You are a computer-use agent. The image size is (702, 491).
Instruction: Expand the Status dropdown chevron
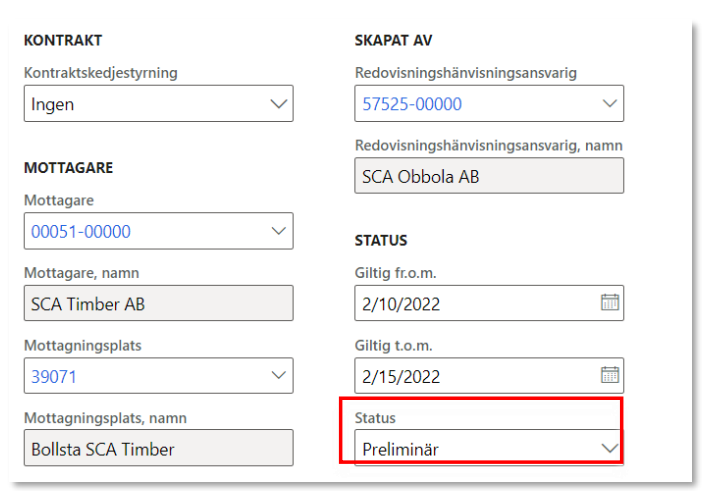pyautogui.click(x=609, y=449)
